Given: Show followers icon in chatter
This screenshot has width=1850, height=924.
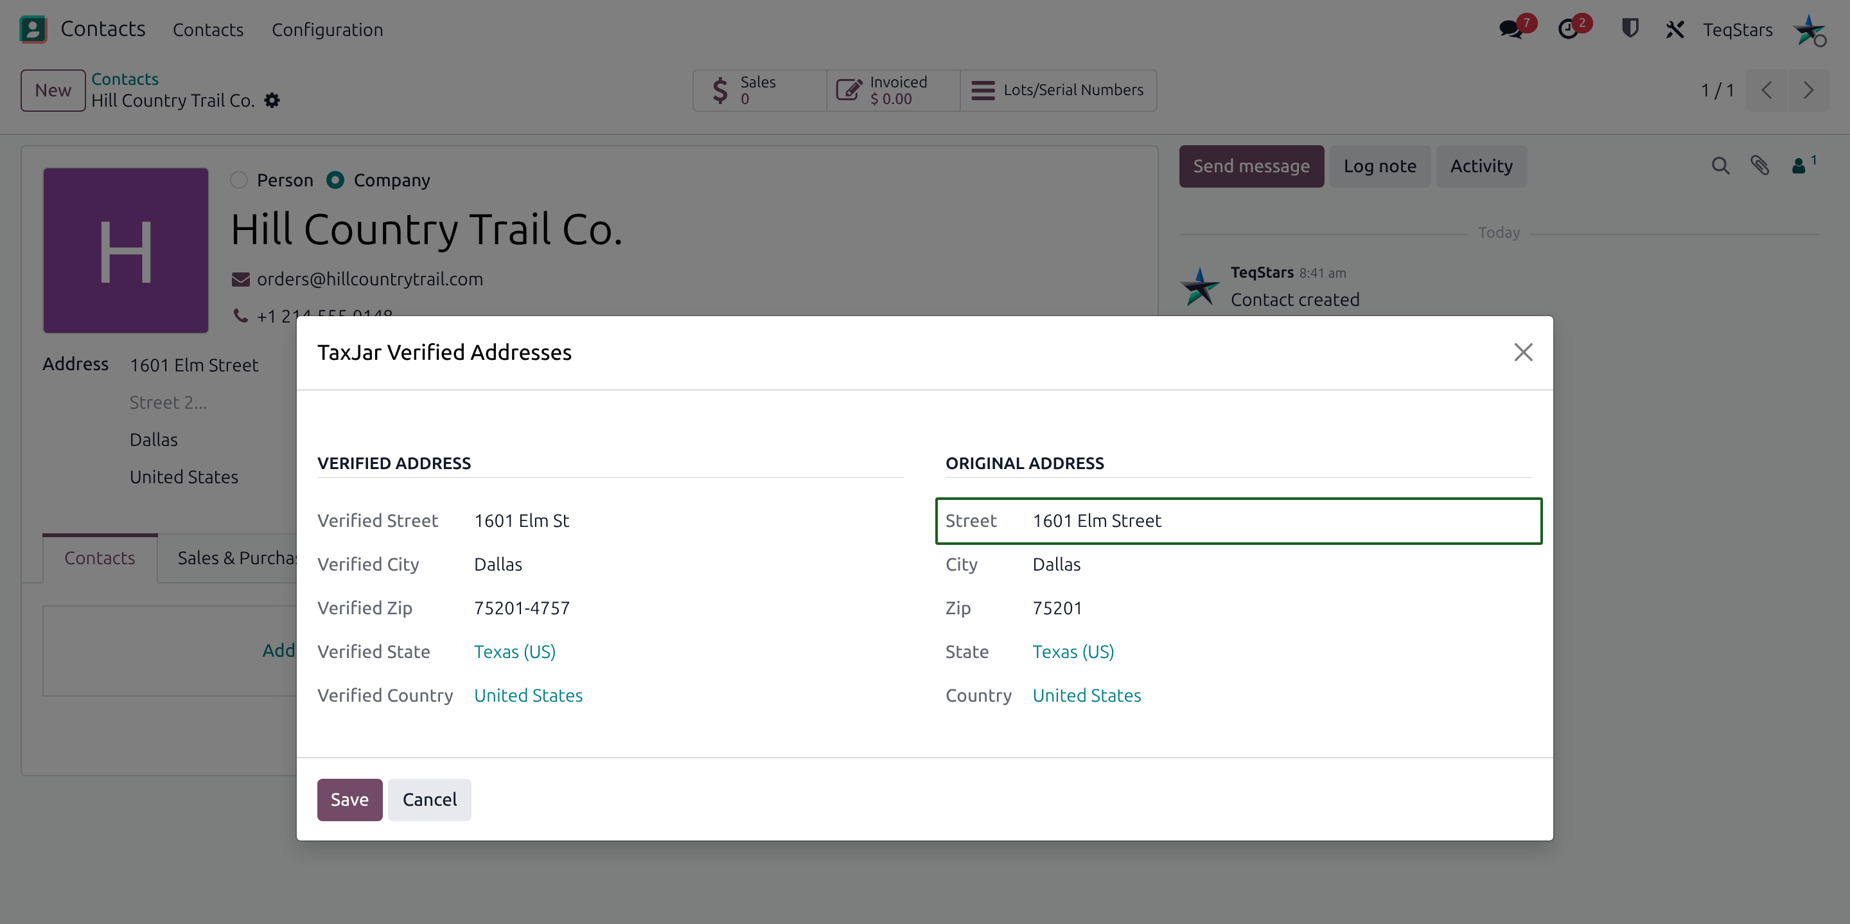Looking at the screenshot, I should tap(1804, 165).
